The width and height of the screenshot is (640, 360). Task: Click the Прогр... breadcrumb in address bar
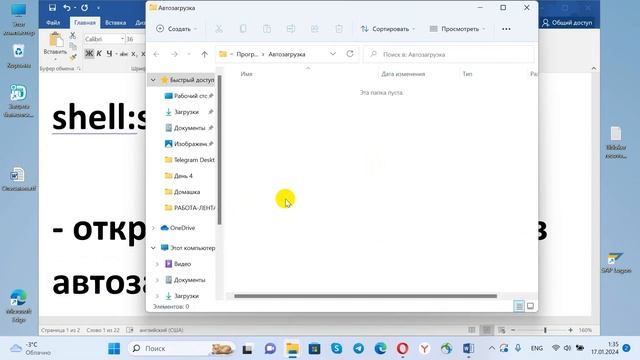pyautogui.click(x=247, y=54)
